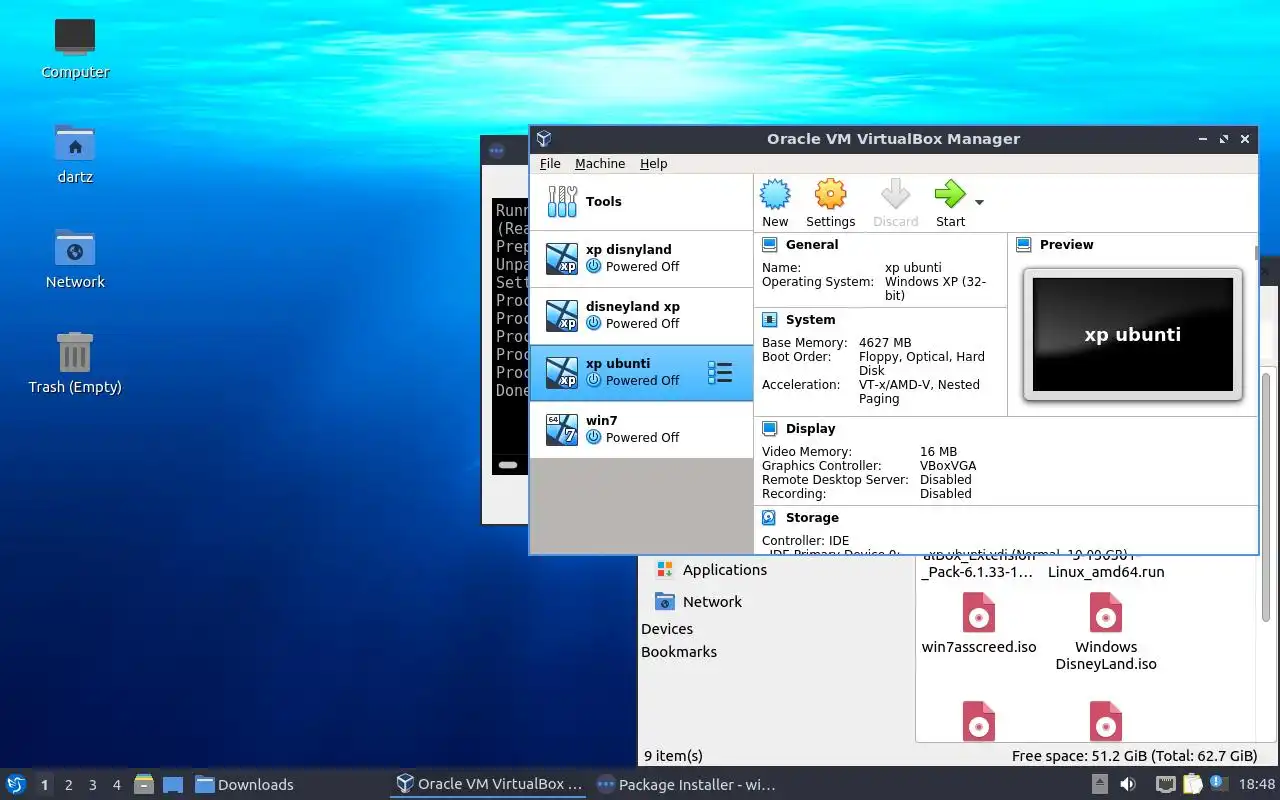Switch to workspace 2 in taskbar

point(68,785)
